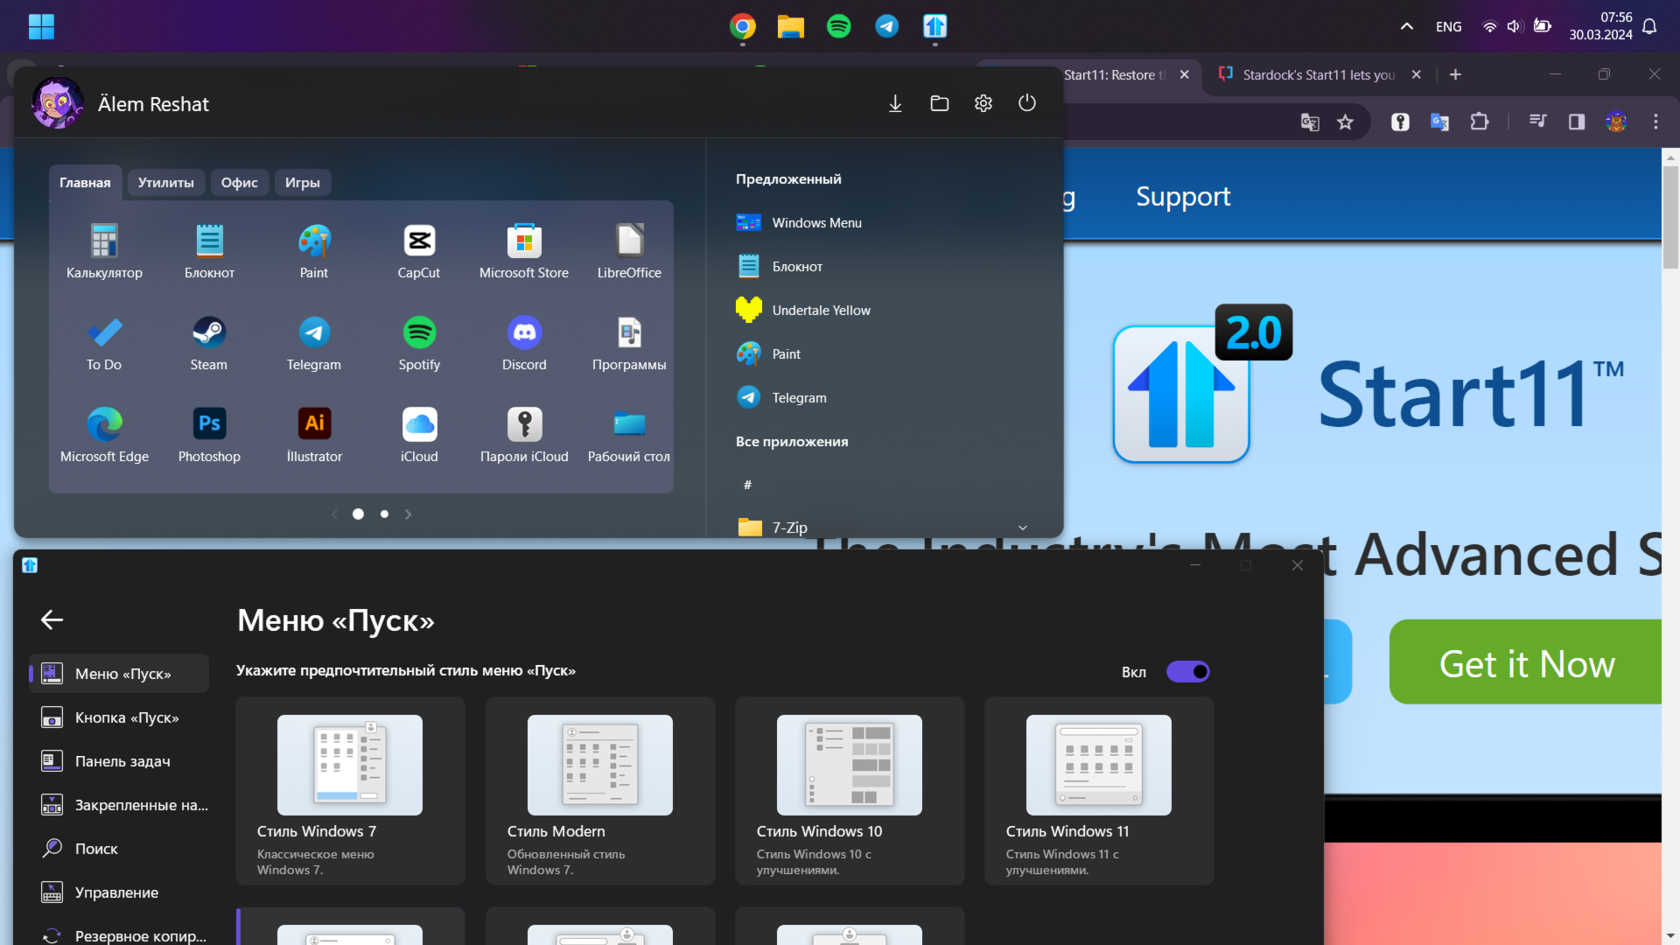The height and width of the screenshot is (945, 1680).
Task: Go to next page of pinned apps
Action: coord(408,514)
